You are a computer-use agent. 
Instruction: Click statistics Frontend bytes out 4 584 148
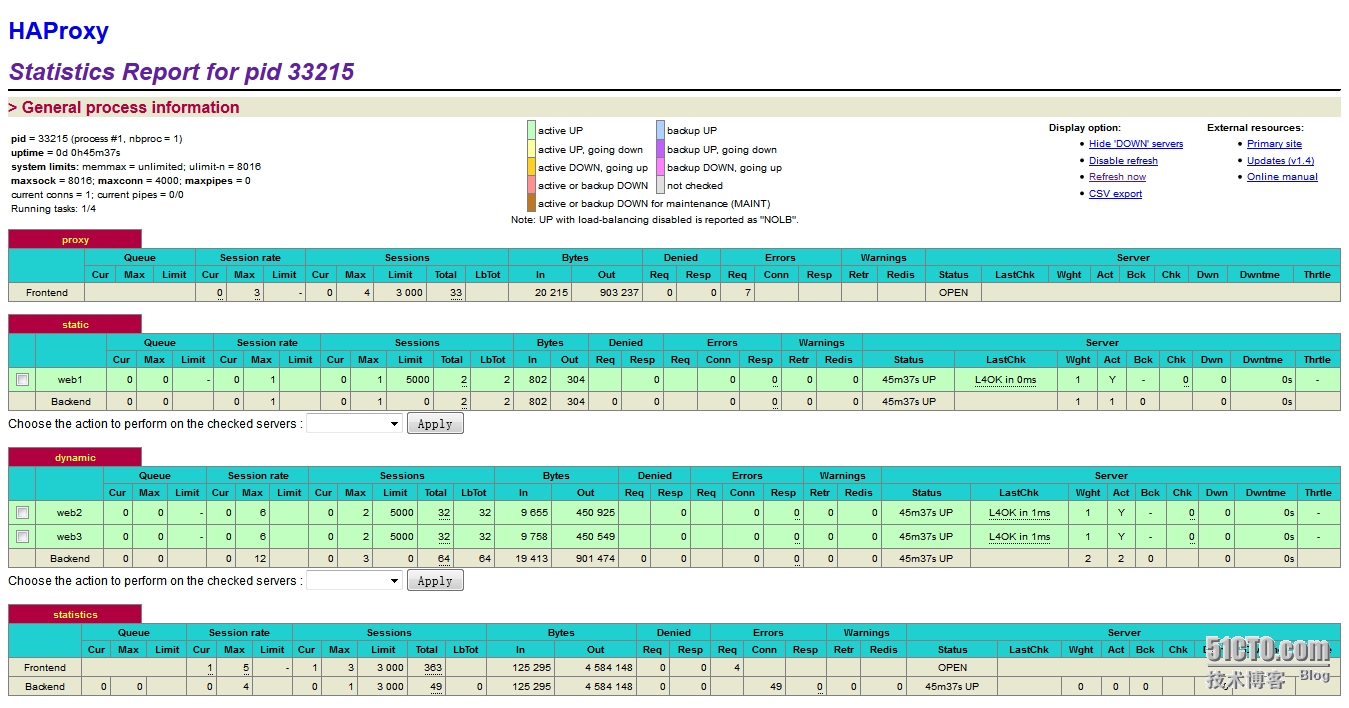pyautogui.click(x=608, y=668)
